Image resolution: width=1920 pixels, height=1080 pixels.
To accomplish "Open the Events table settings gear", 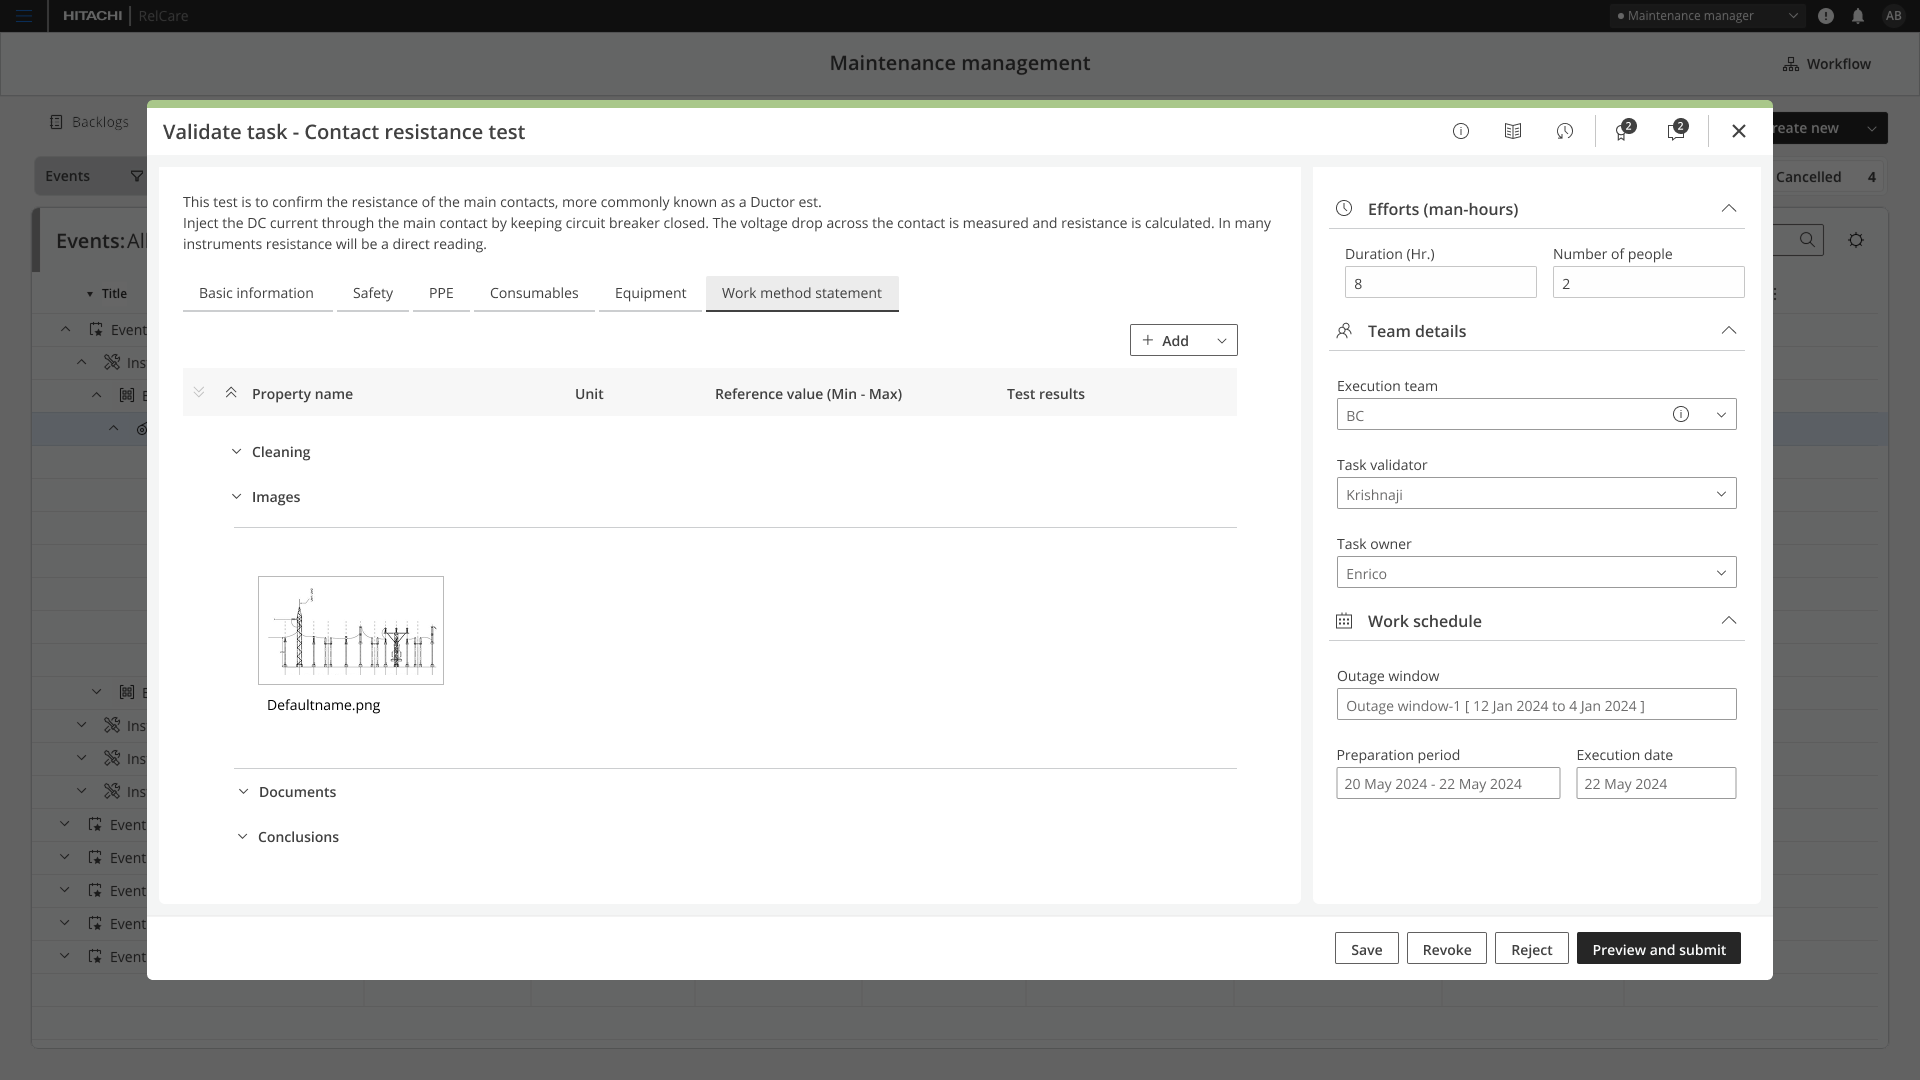I will [1856, 240].
